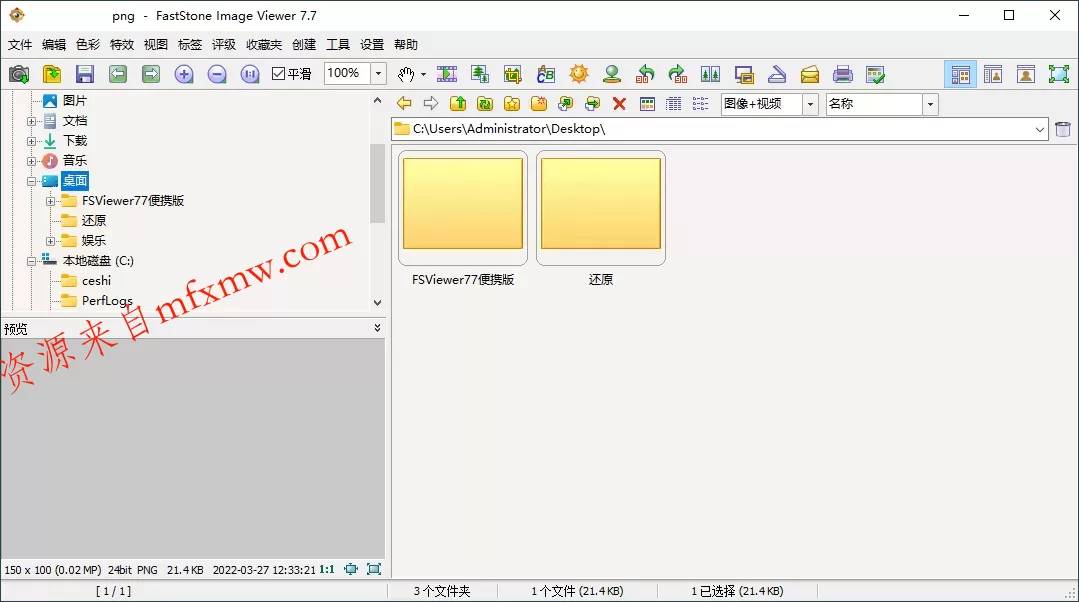The image size is (1079, 602).
Task: Switch to the single-image portrait view mode
Action: tap(1026, 74)
